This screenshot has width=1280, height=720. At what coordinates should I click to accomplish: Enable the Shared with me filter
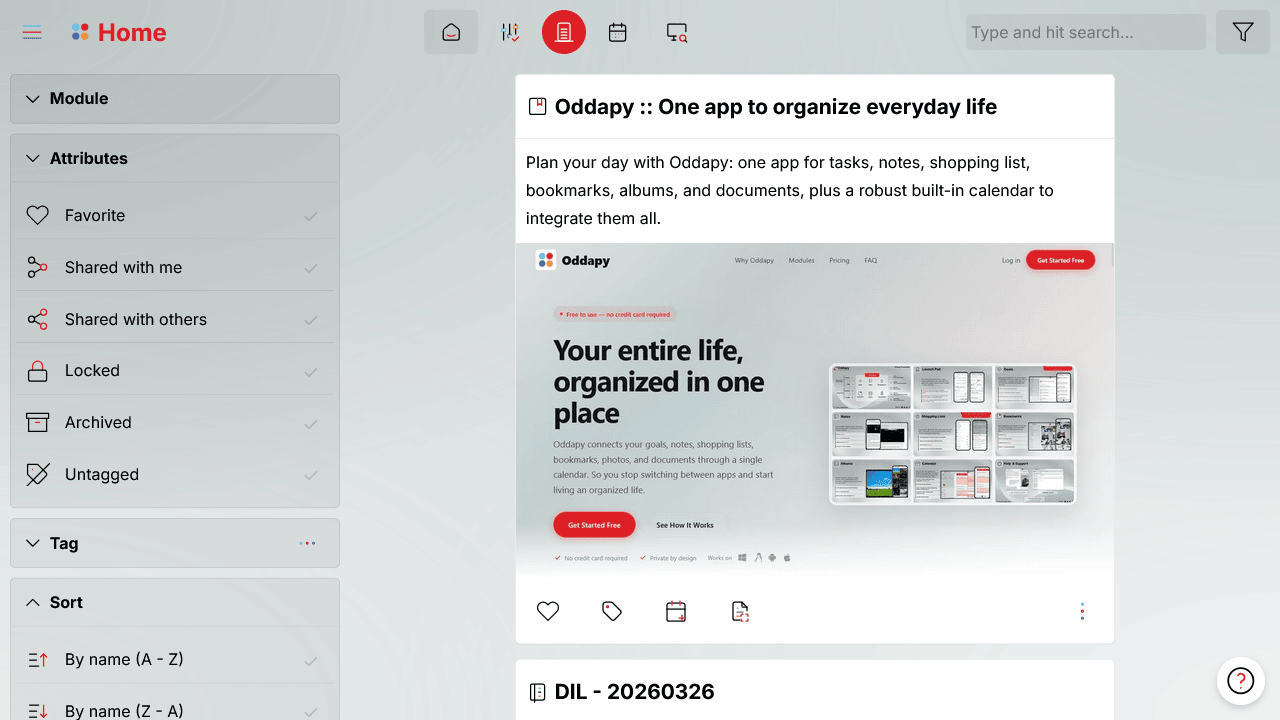(x=175, y=267)
